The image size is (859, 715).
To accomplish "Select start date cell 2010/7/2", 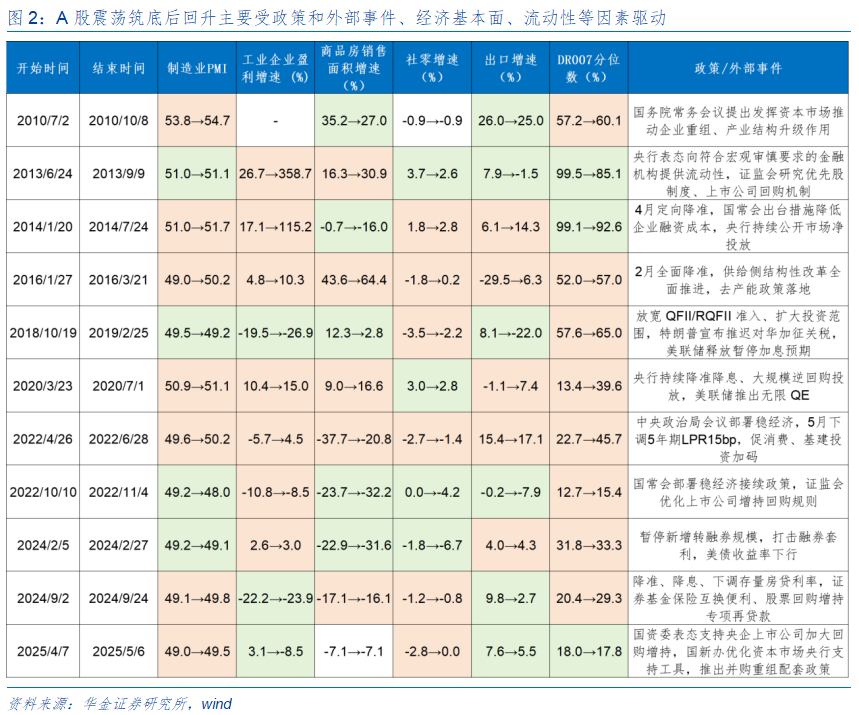I will 43,121.
